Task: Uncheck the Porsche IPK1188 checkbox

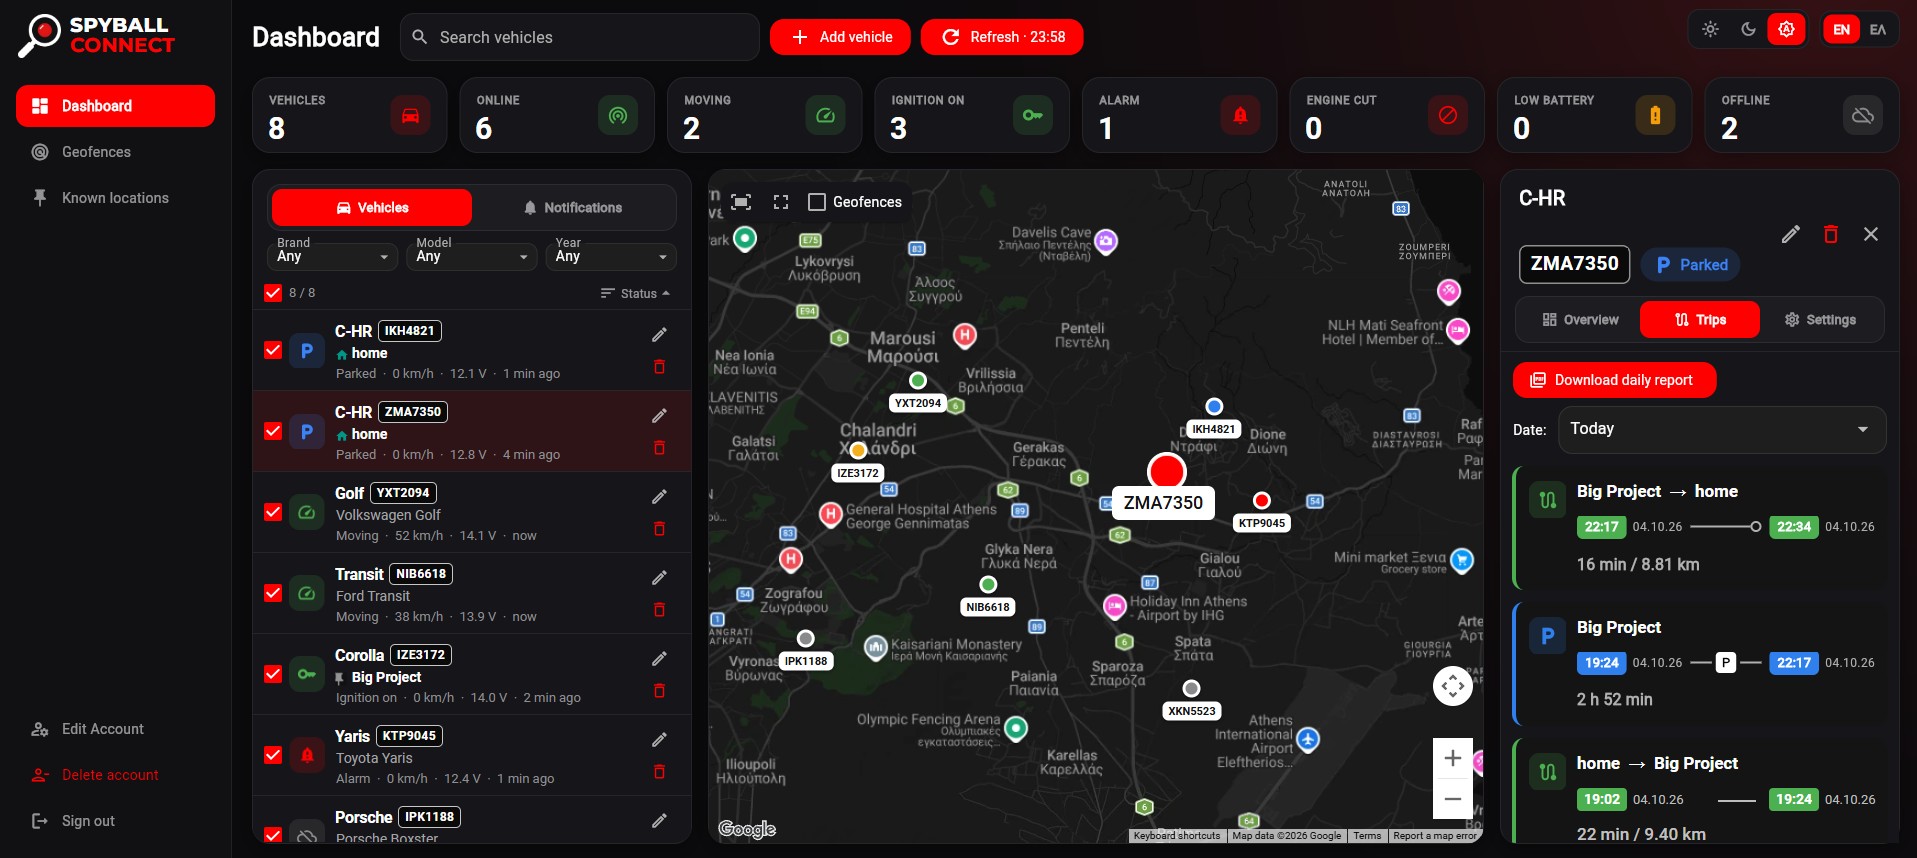Action: coord(272,834)
